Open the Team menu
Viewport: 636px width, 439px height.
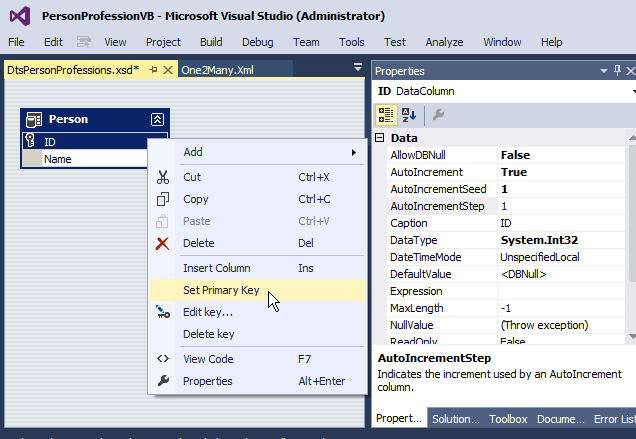point(306,42)
